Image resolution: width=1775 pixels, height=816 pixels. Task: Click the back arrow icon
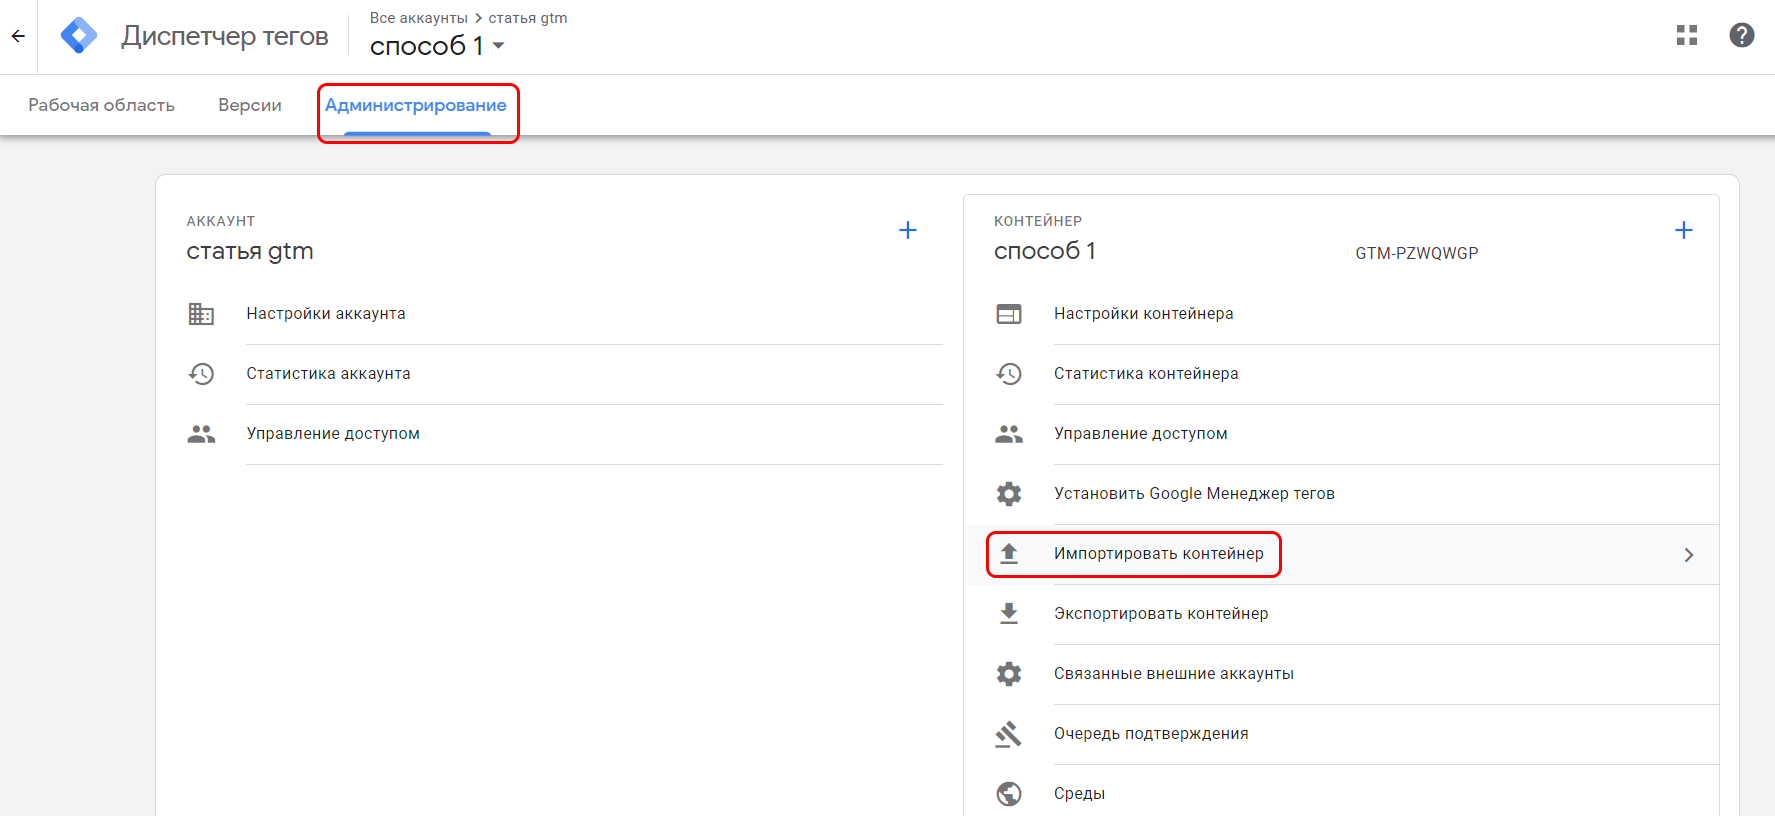point(18,36)
